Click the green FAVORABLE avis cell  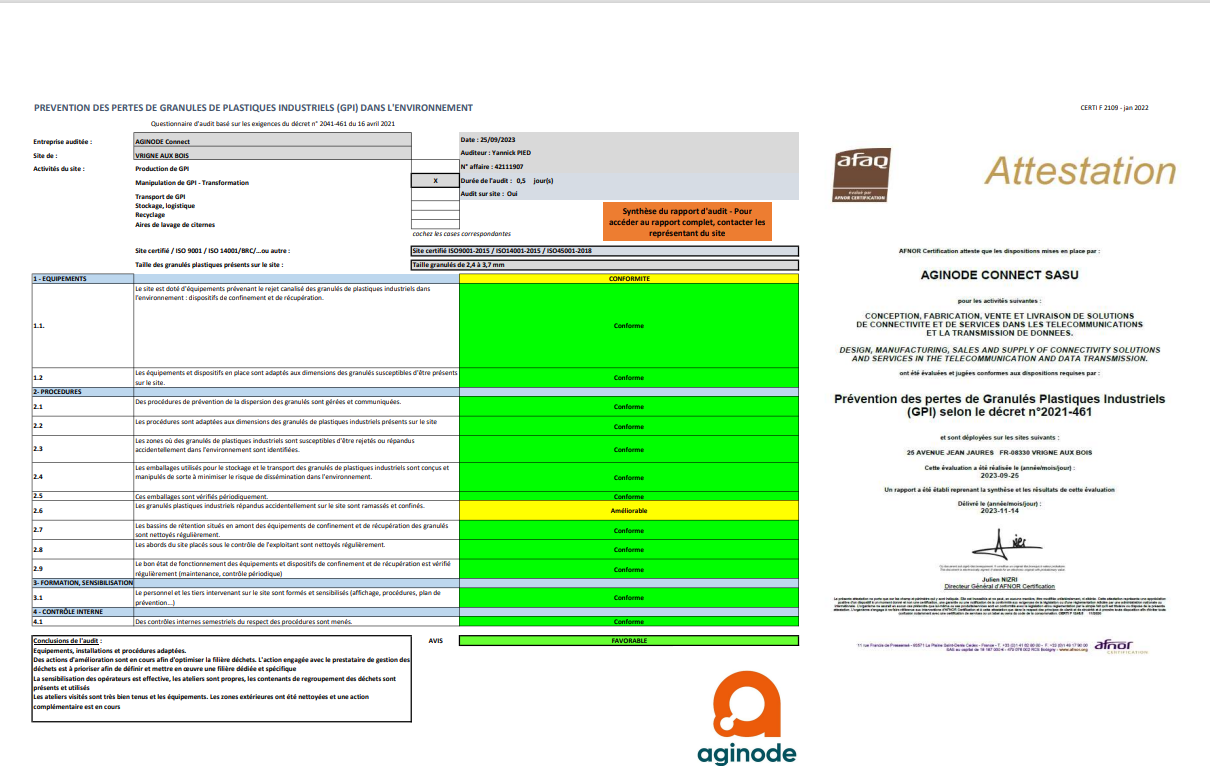pyautogui.click(x=629, y=640)
